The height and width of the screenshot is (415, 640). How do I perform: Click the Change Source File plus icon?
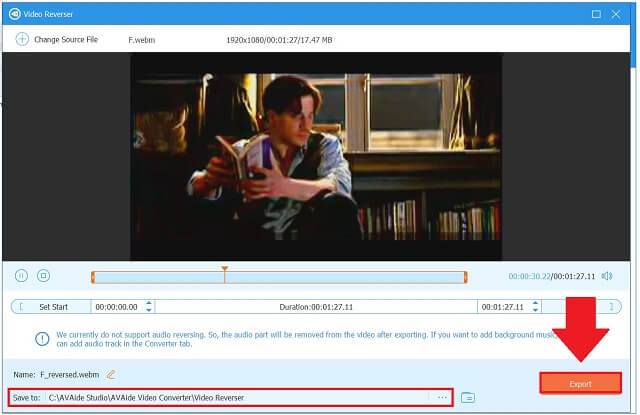coord(22,39)
